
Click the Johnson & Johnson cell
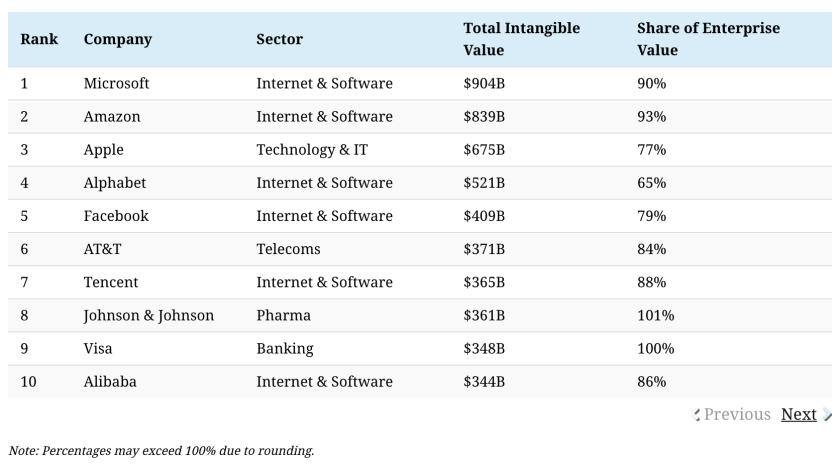149,315
